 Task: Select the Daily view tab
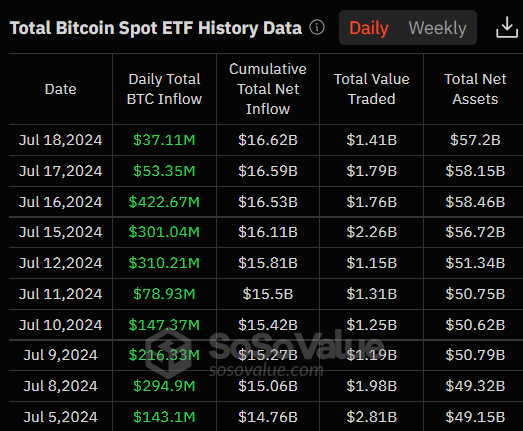[x=369, y=28]
